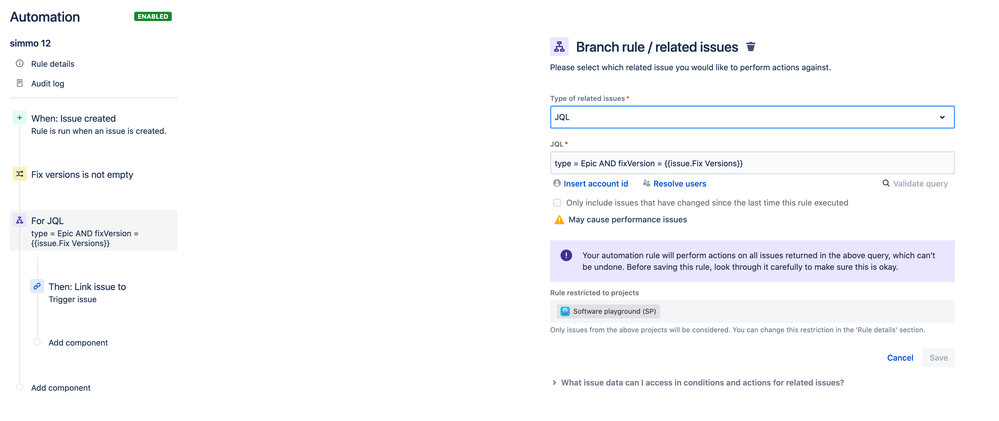Click into the JQL query input field
The height and width of the screenshot is (421, 999).
pos(752,163)
